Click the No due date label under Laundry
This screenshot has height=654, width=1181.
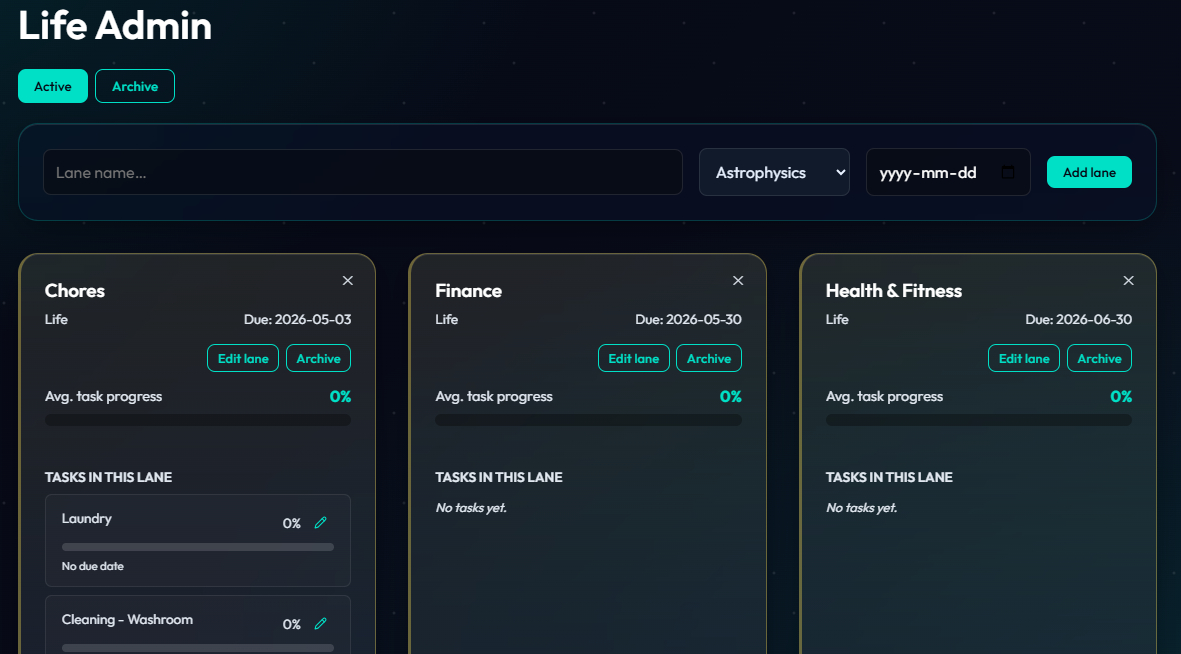(93, 566)
